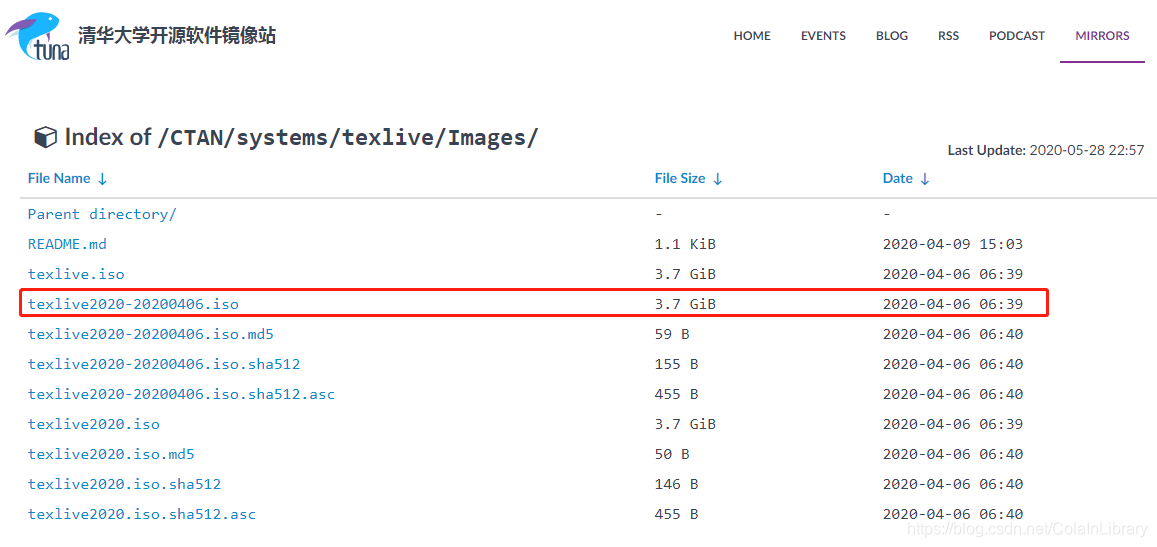Select the MIRRORS navigation tab
This screenshot has width=1157, height=547.
(x=1102, y=35)
